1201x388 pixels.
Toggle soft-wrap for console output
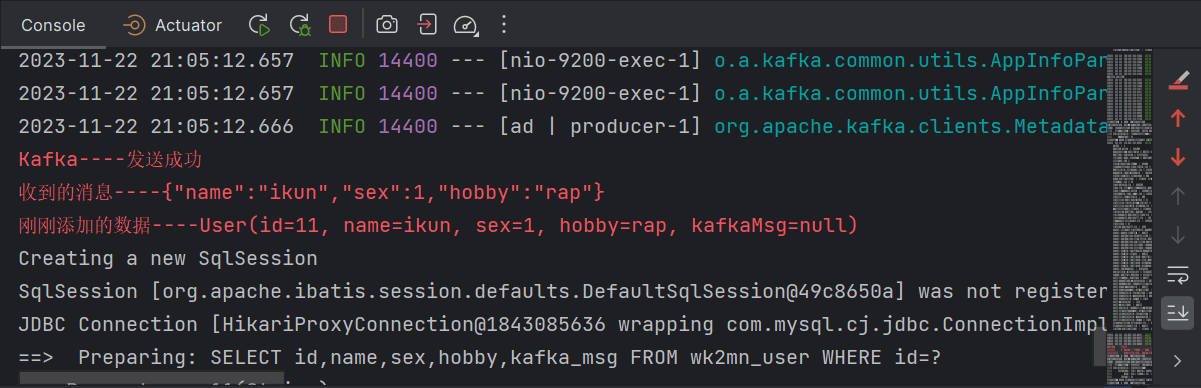click(x=1178, y=274)
